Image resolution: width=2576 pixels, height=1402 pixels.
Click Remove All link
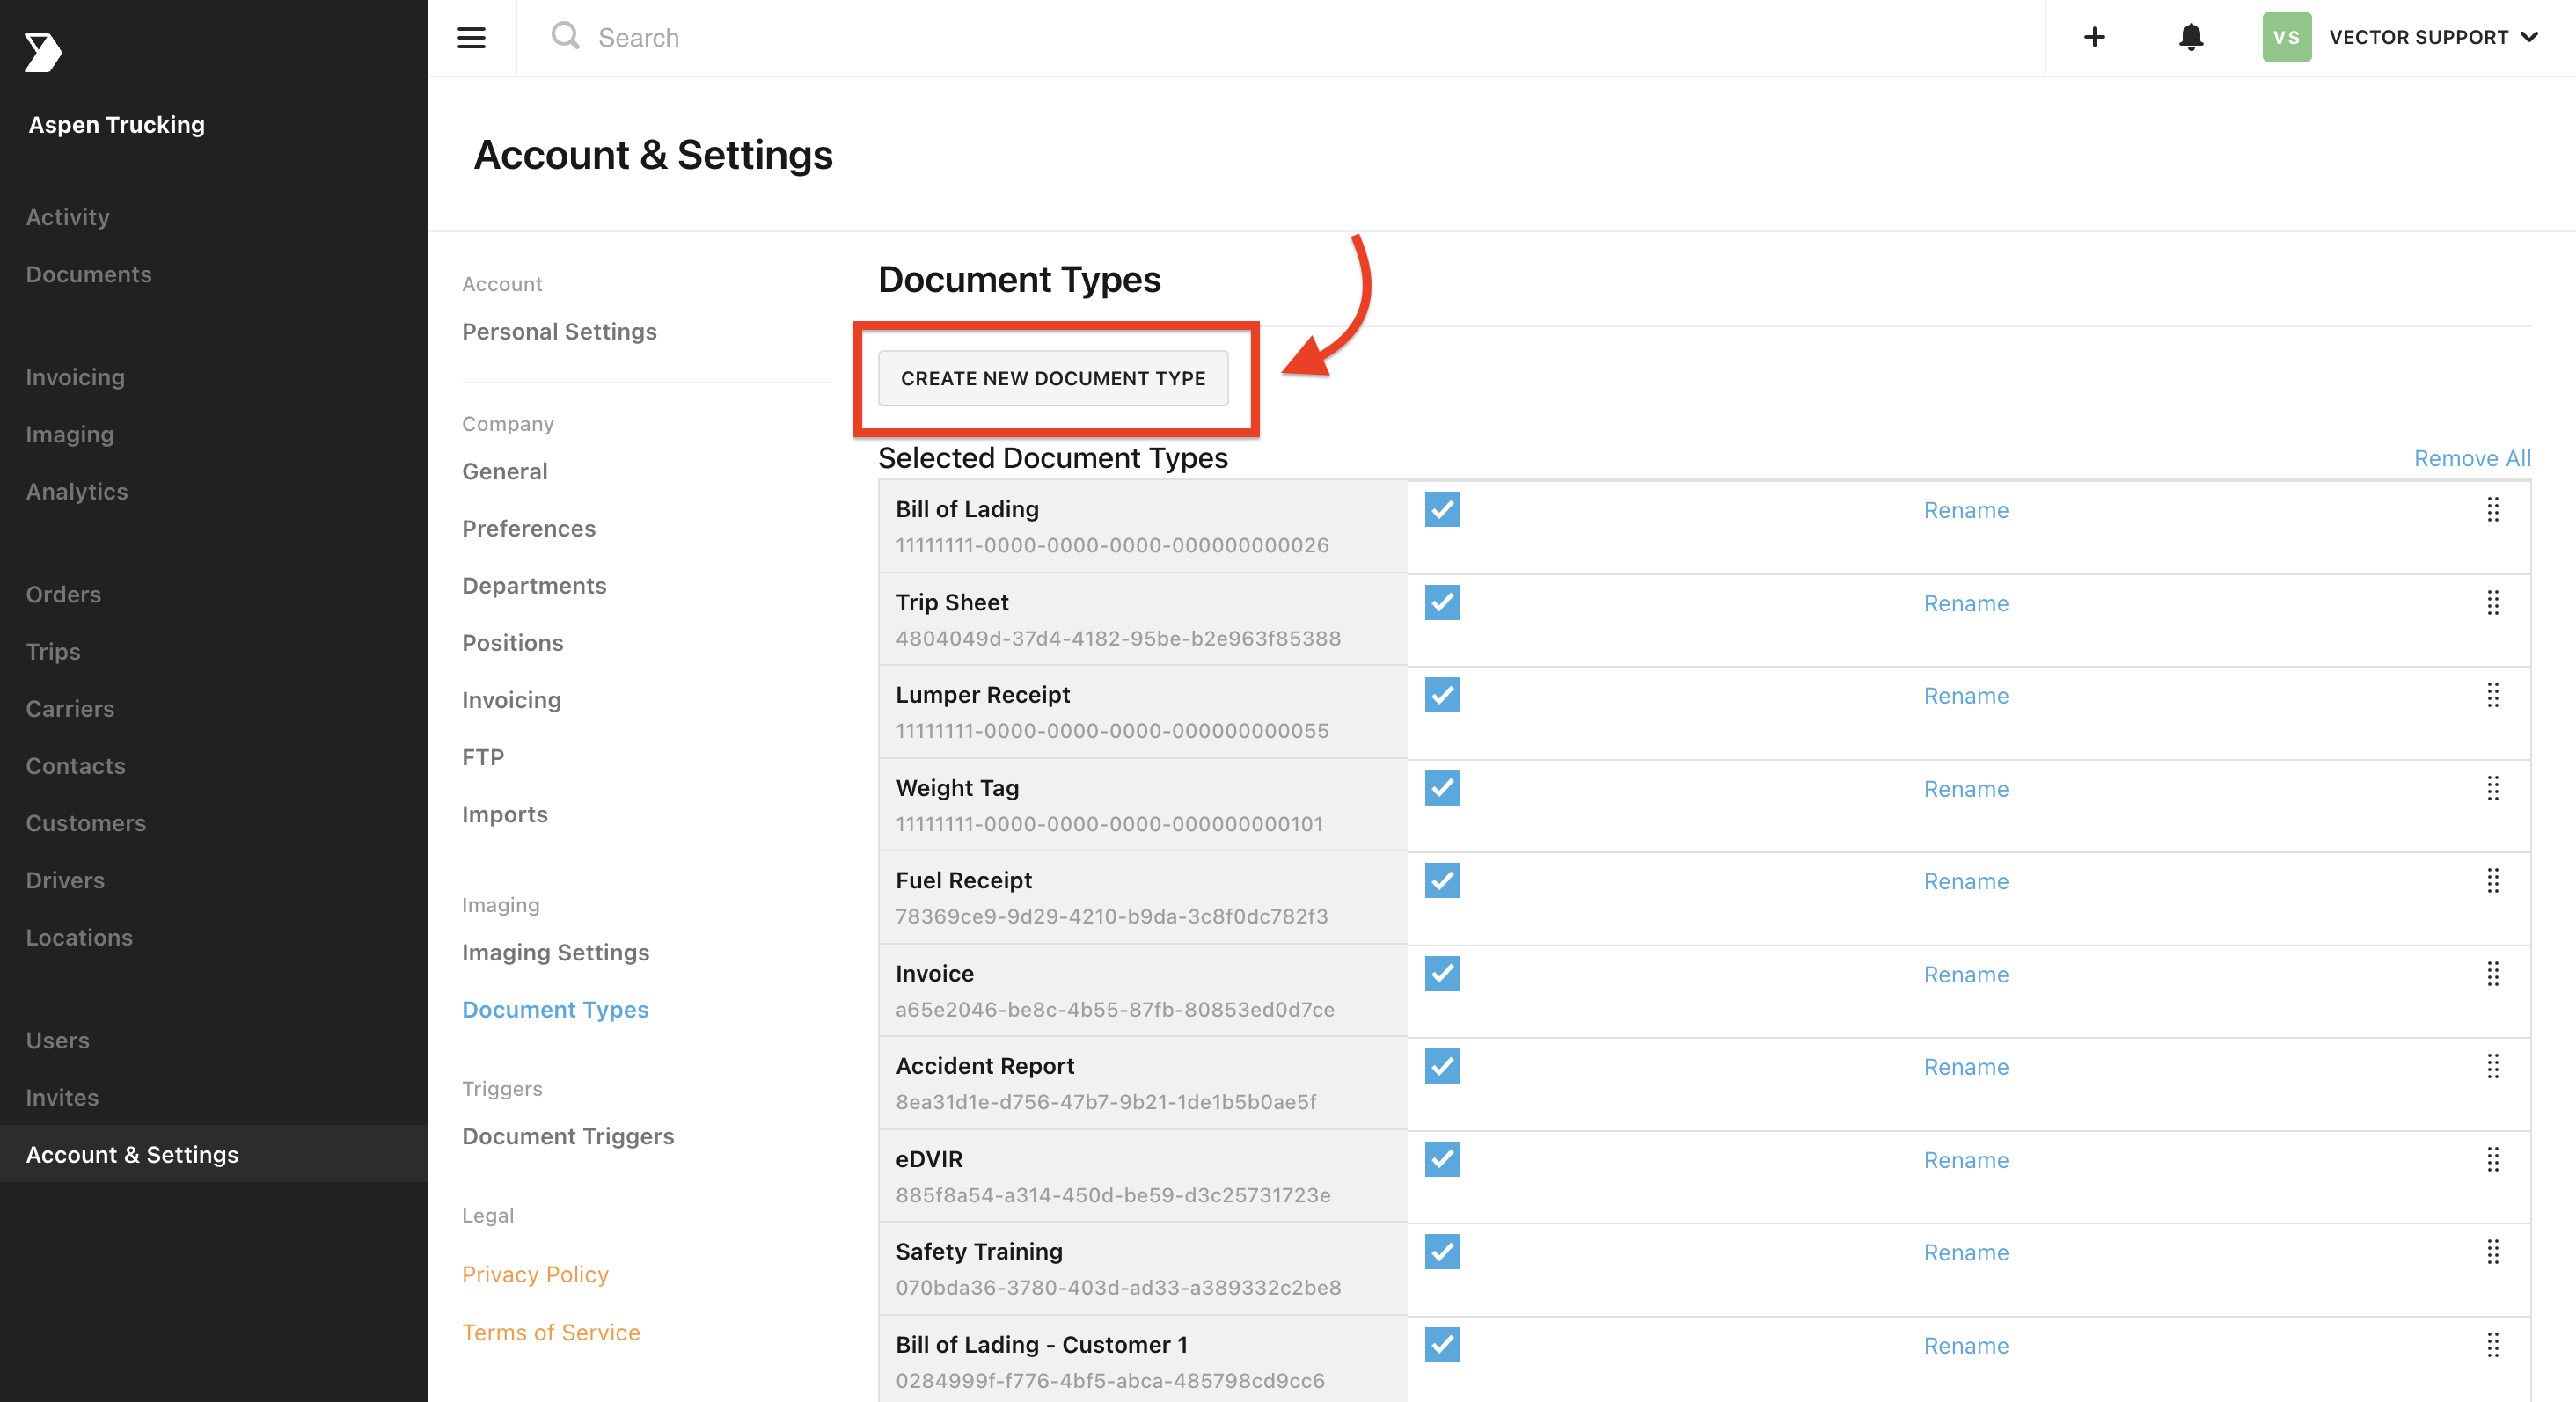click(2472, 458)
